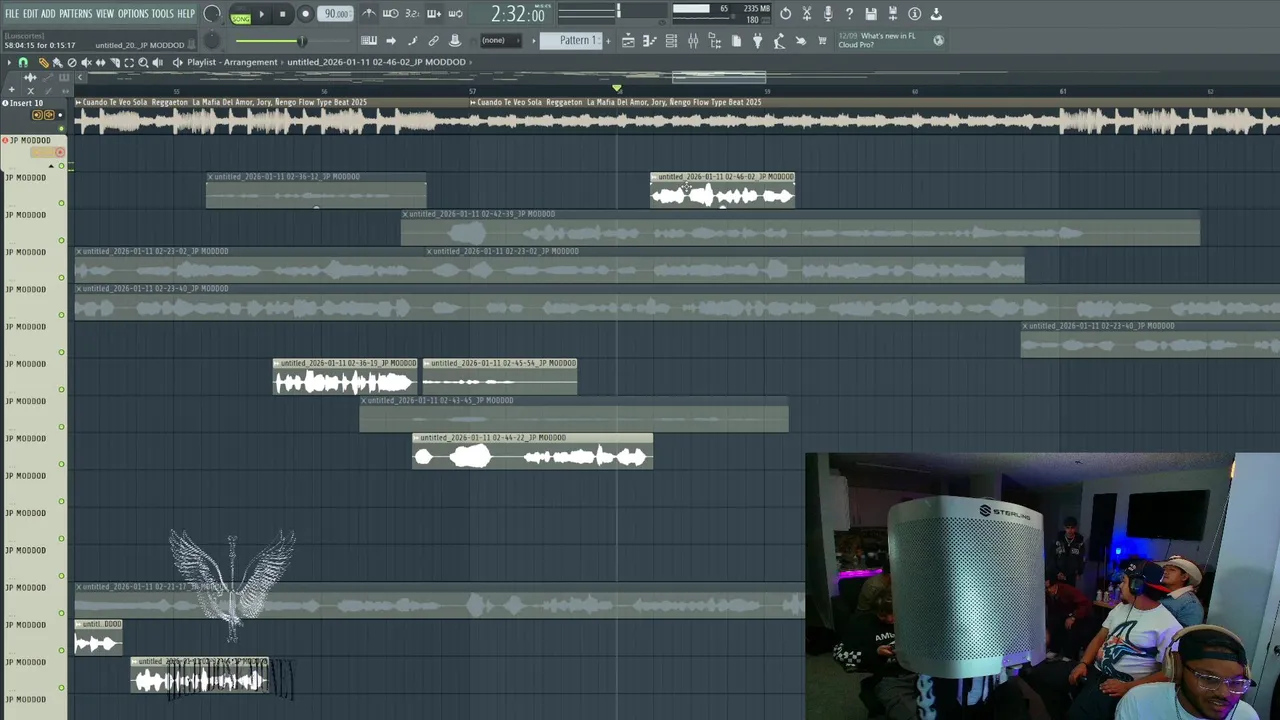This screenshot has width=1280, height=720.
Task: Click the Stop transport button
Action: click(x=283, y=14)
